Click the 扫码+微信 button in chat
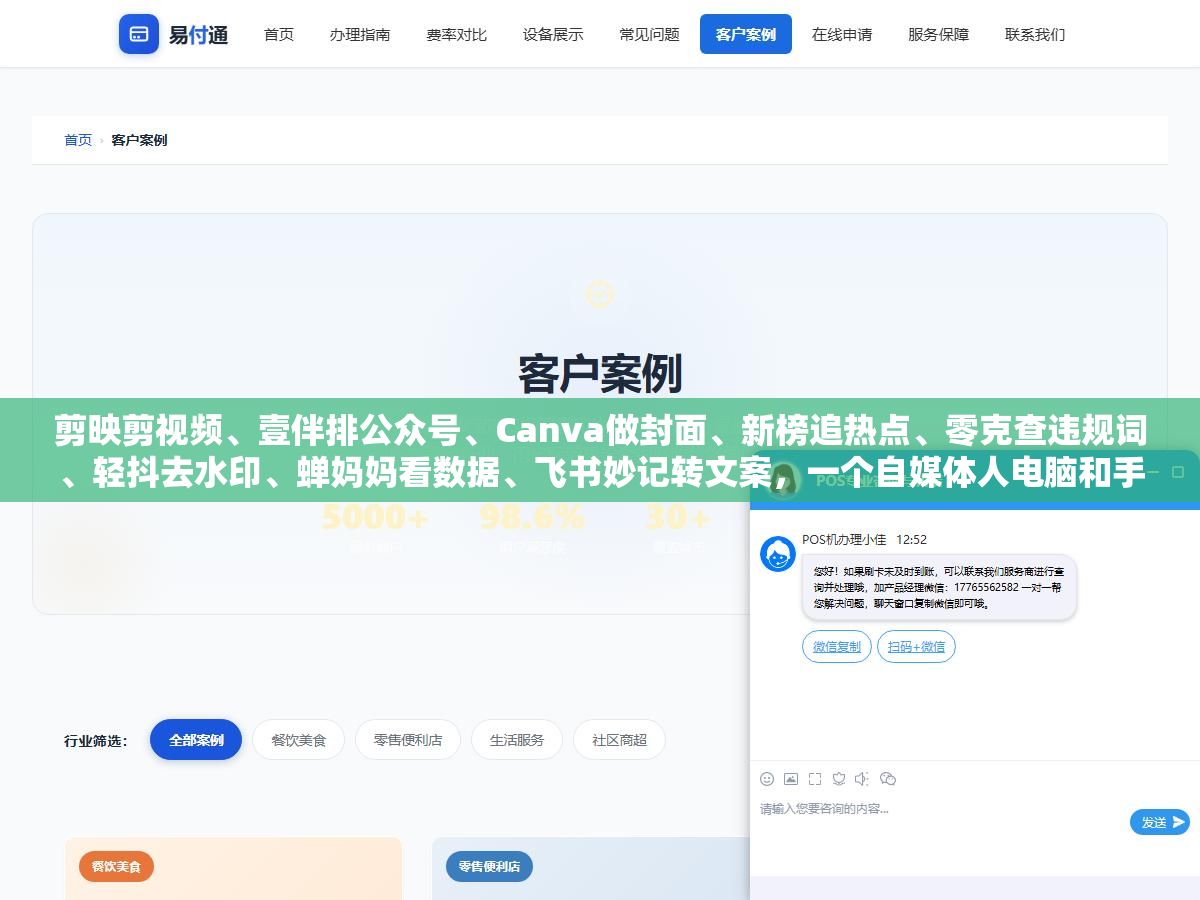This screenshot has height=900, width=1200. tap(916, 646)
